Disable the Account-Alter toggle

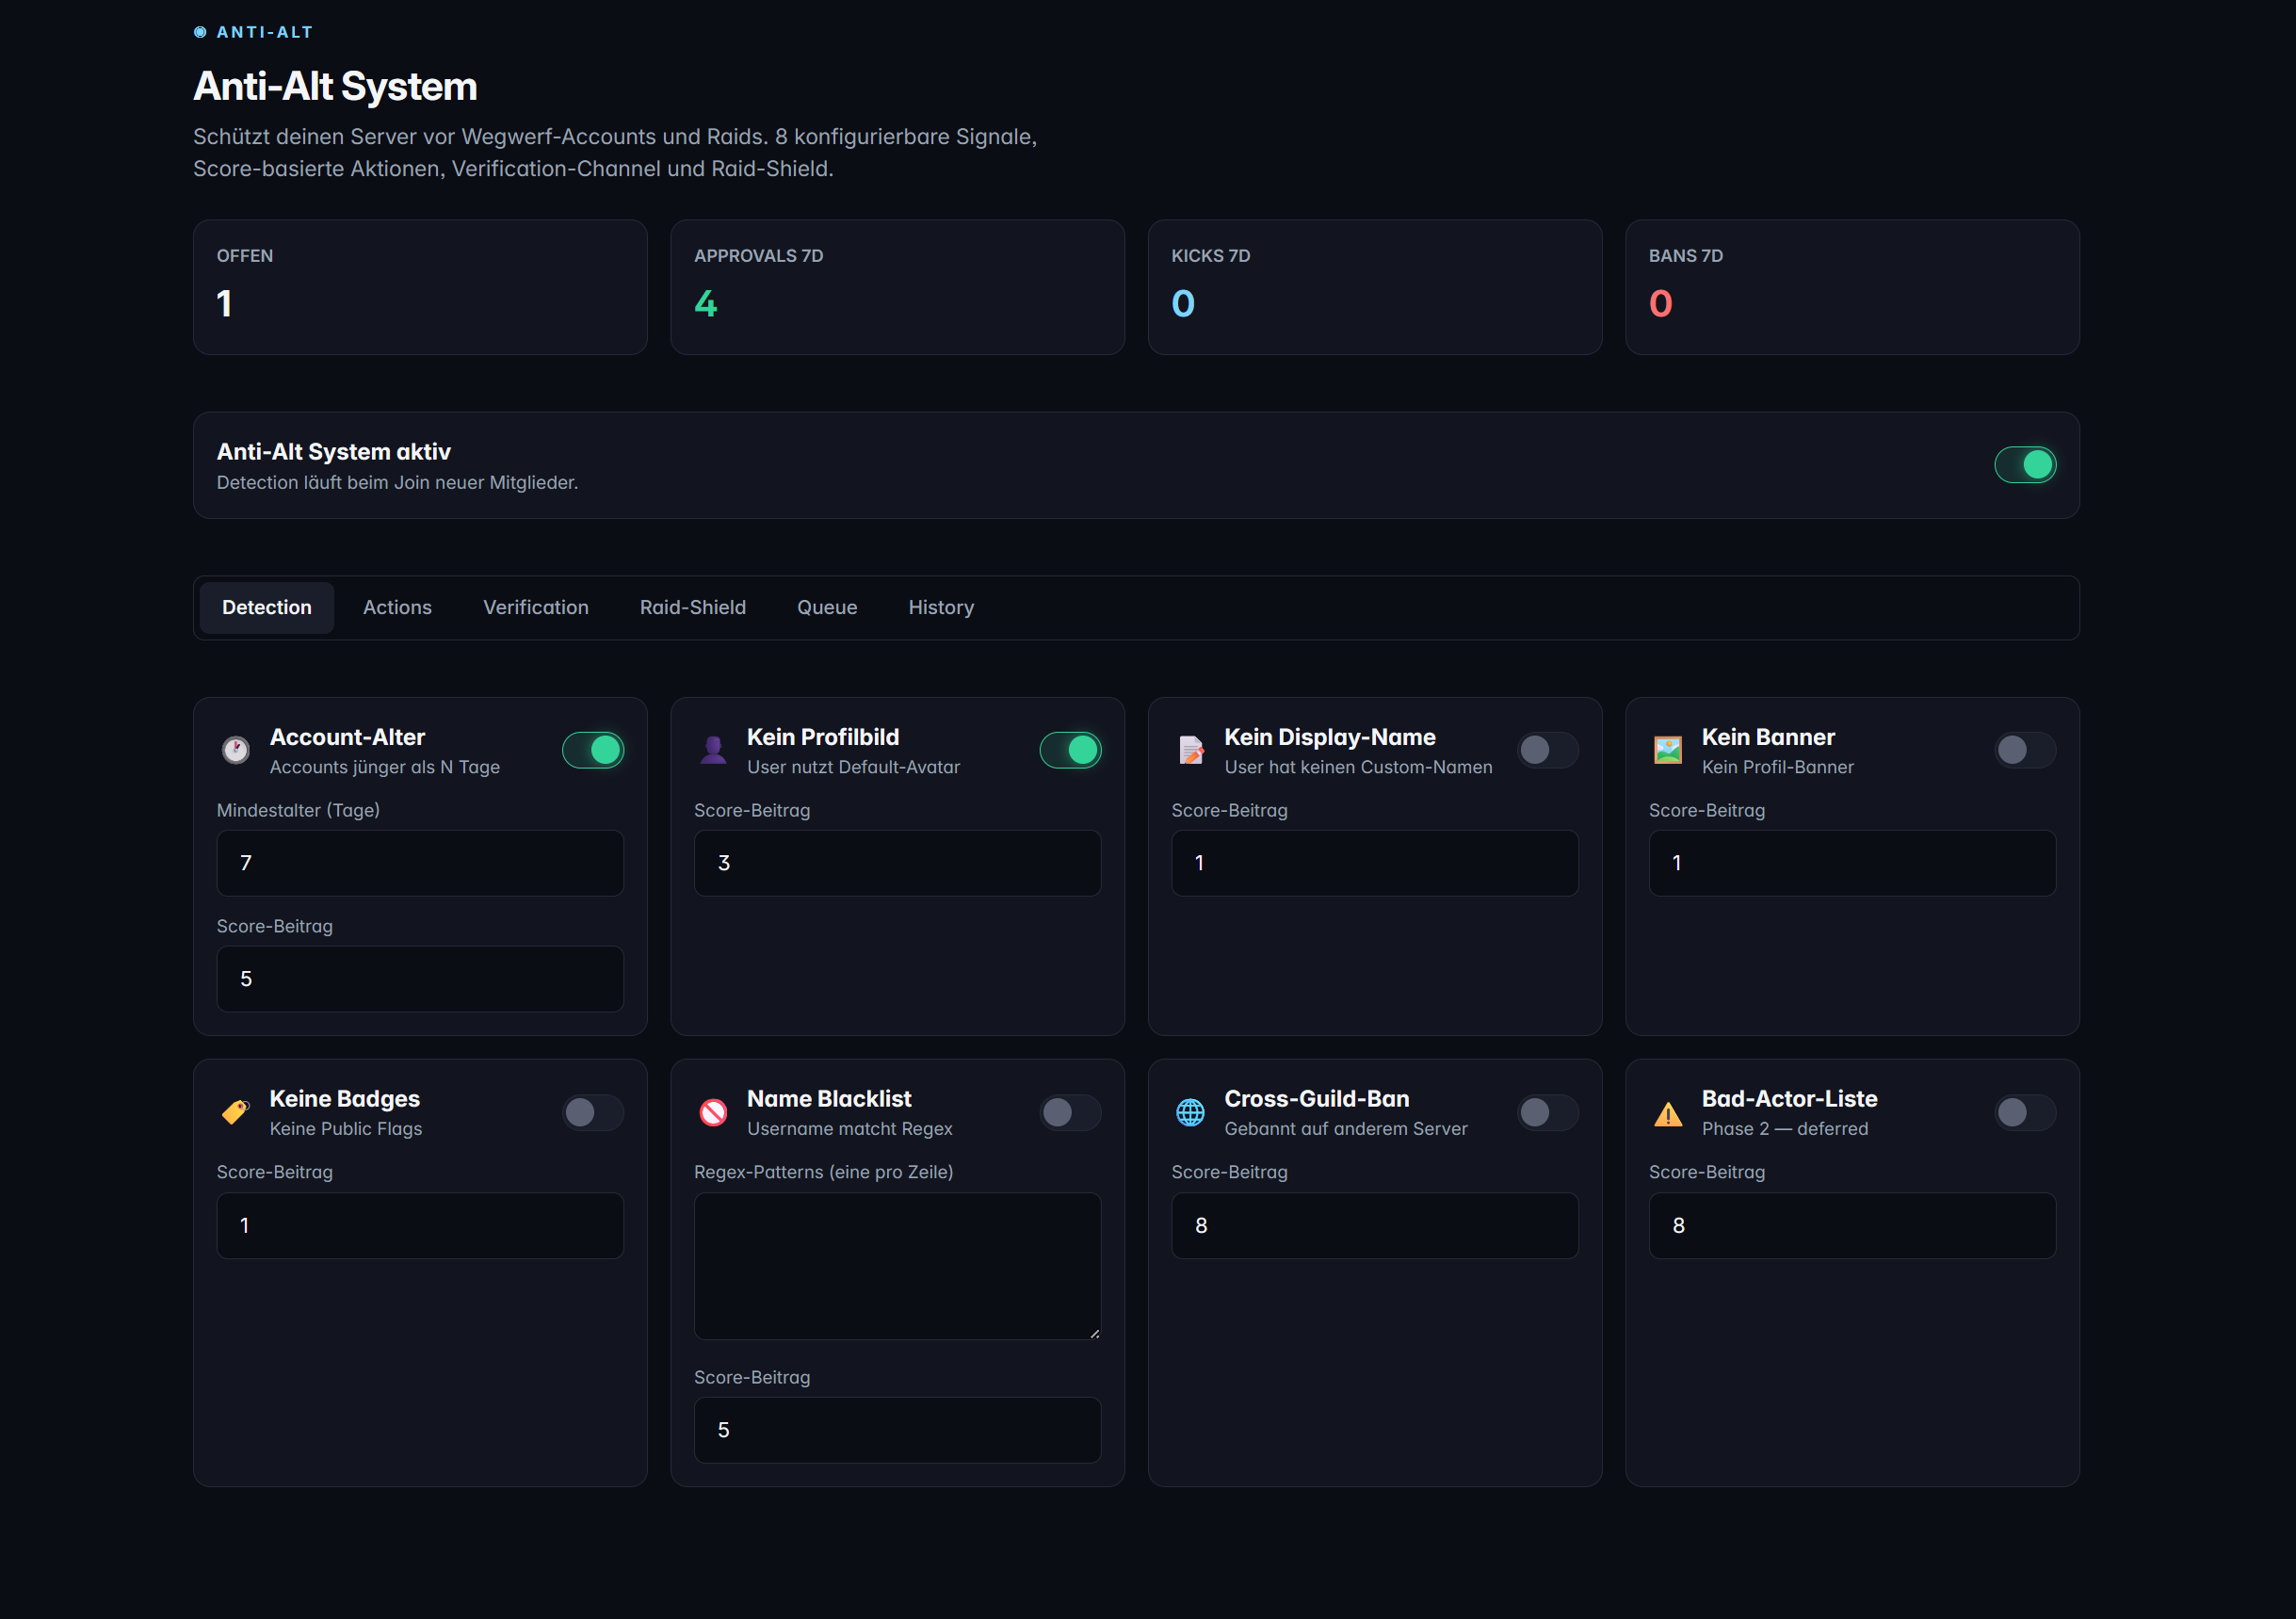click(593, 750)
